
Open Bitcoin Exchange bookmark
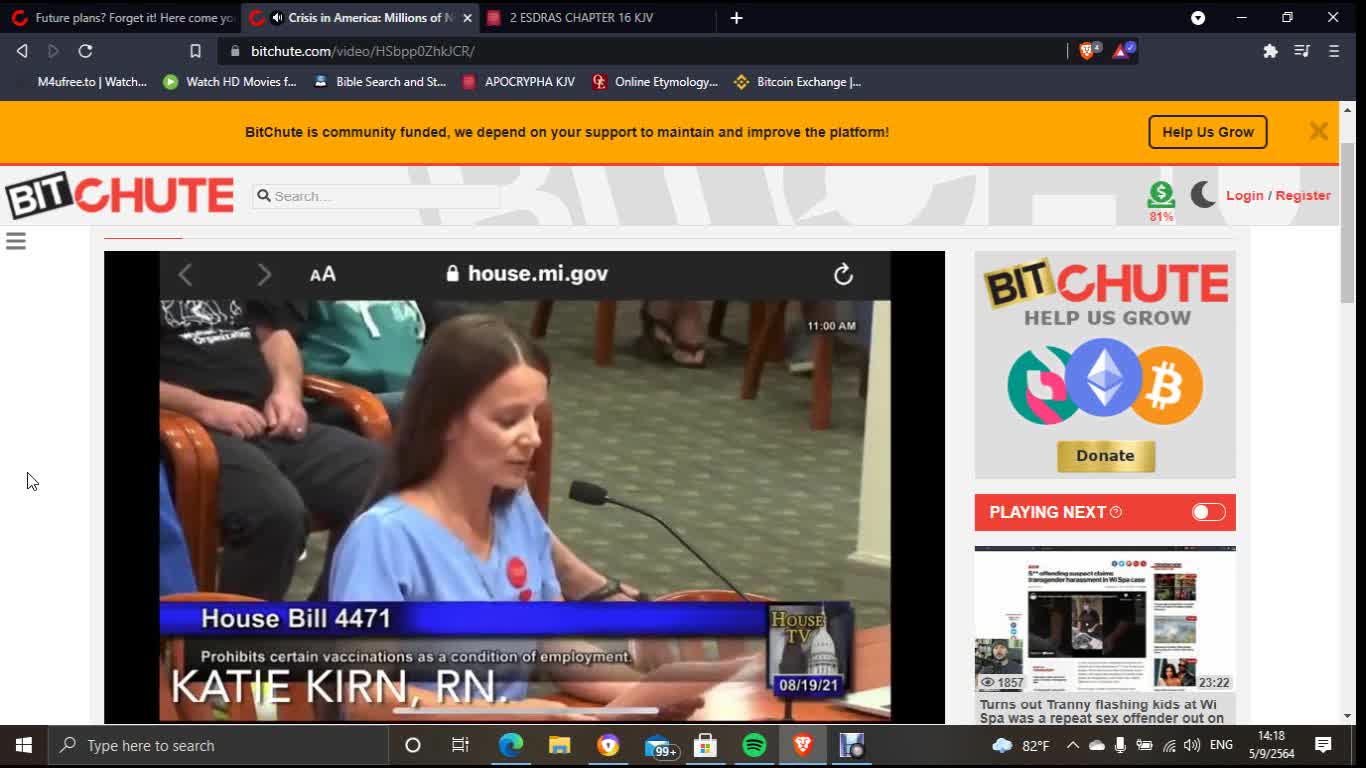coord(797,82)
